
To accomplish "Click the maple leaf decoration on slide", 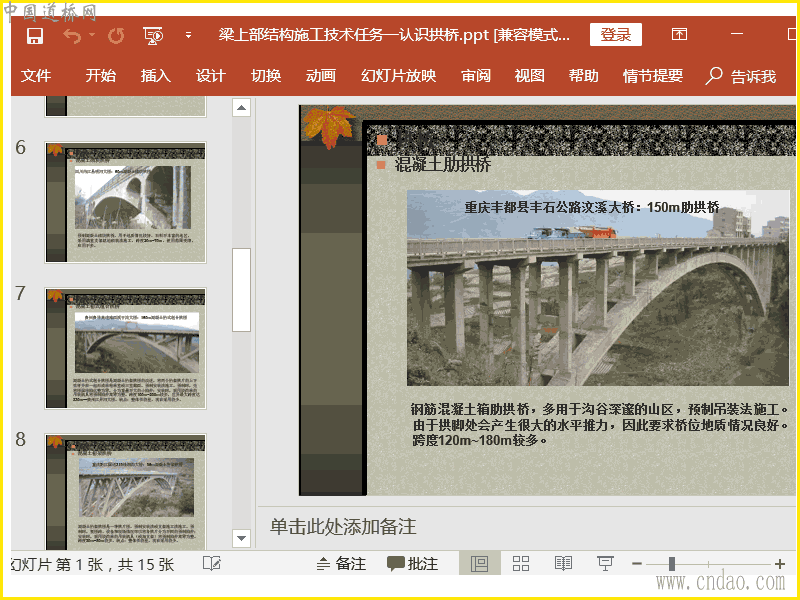I will 329,127.
